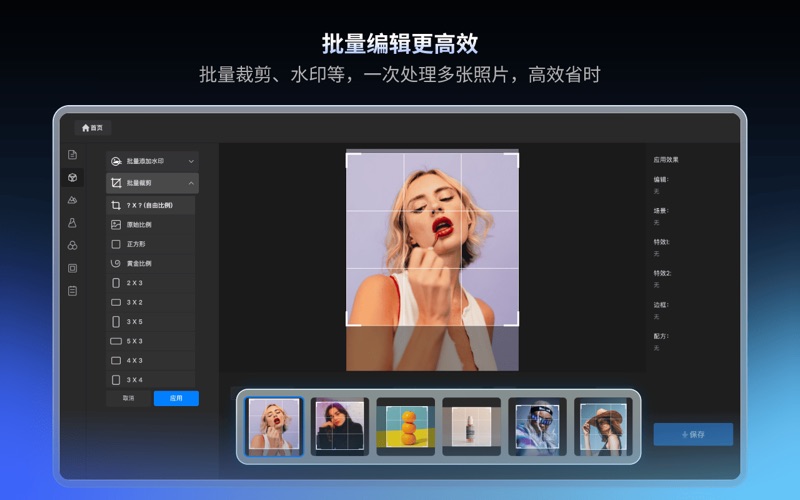Screen dimensions: 800x500
Task: Open the flask recipe sidebar icon
Action: click(x=72, y=223)
